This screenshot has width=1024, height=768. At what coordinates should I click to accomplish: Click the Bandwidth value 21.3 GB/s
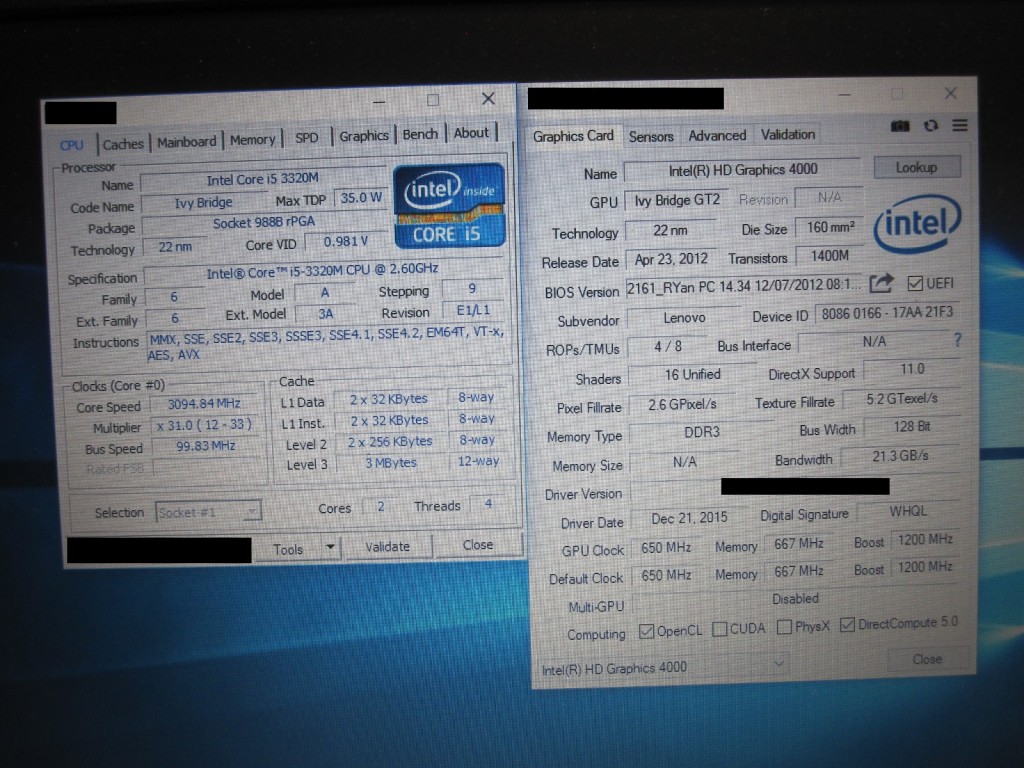pos(900,456)
